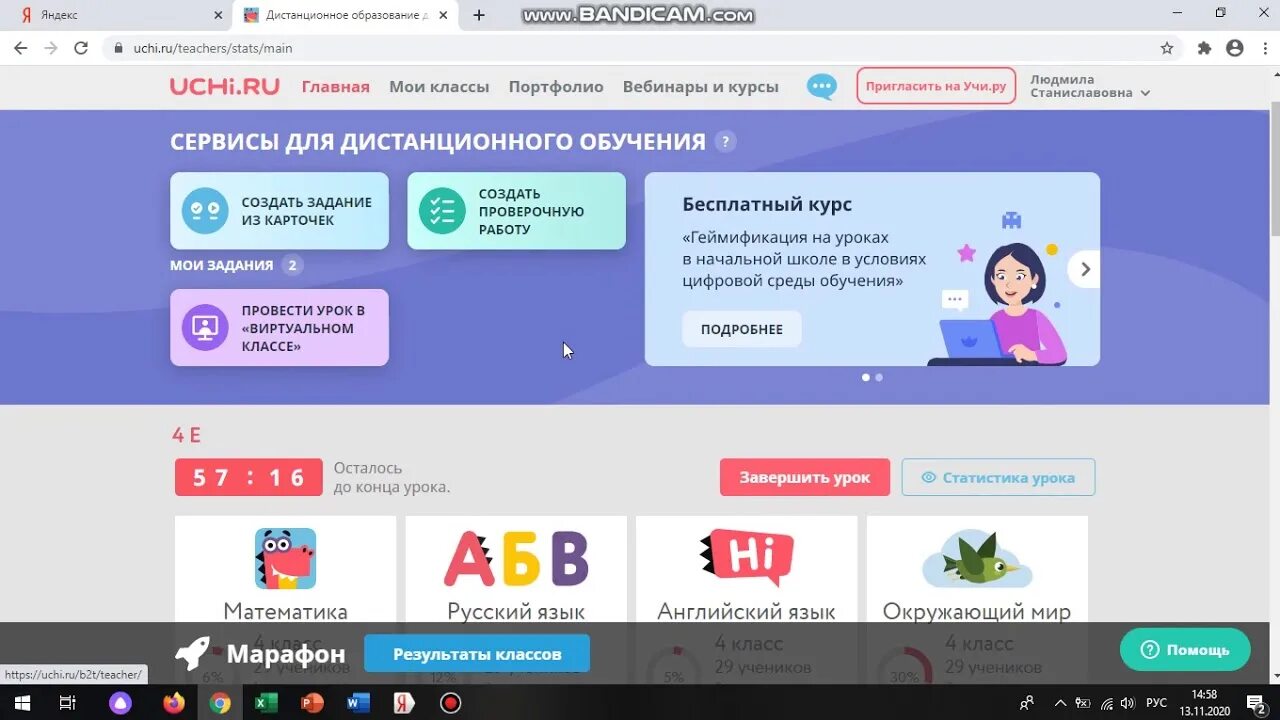Viewport: 1280px width, 720px height.
Task: Click the checklist test icon
Action: pos(442,211)
